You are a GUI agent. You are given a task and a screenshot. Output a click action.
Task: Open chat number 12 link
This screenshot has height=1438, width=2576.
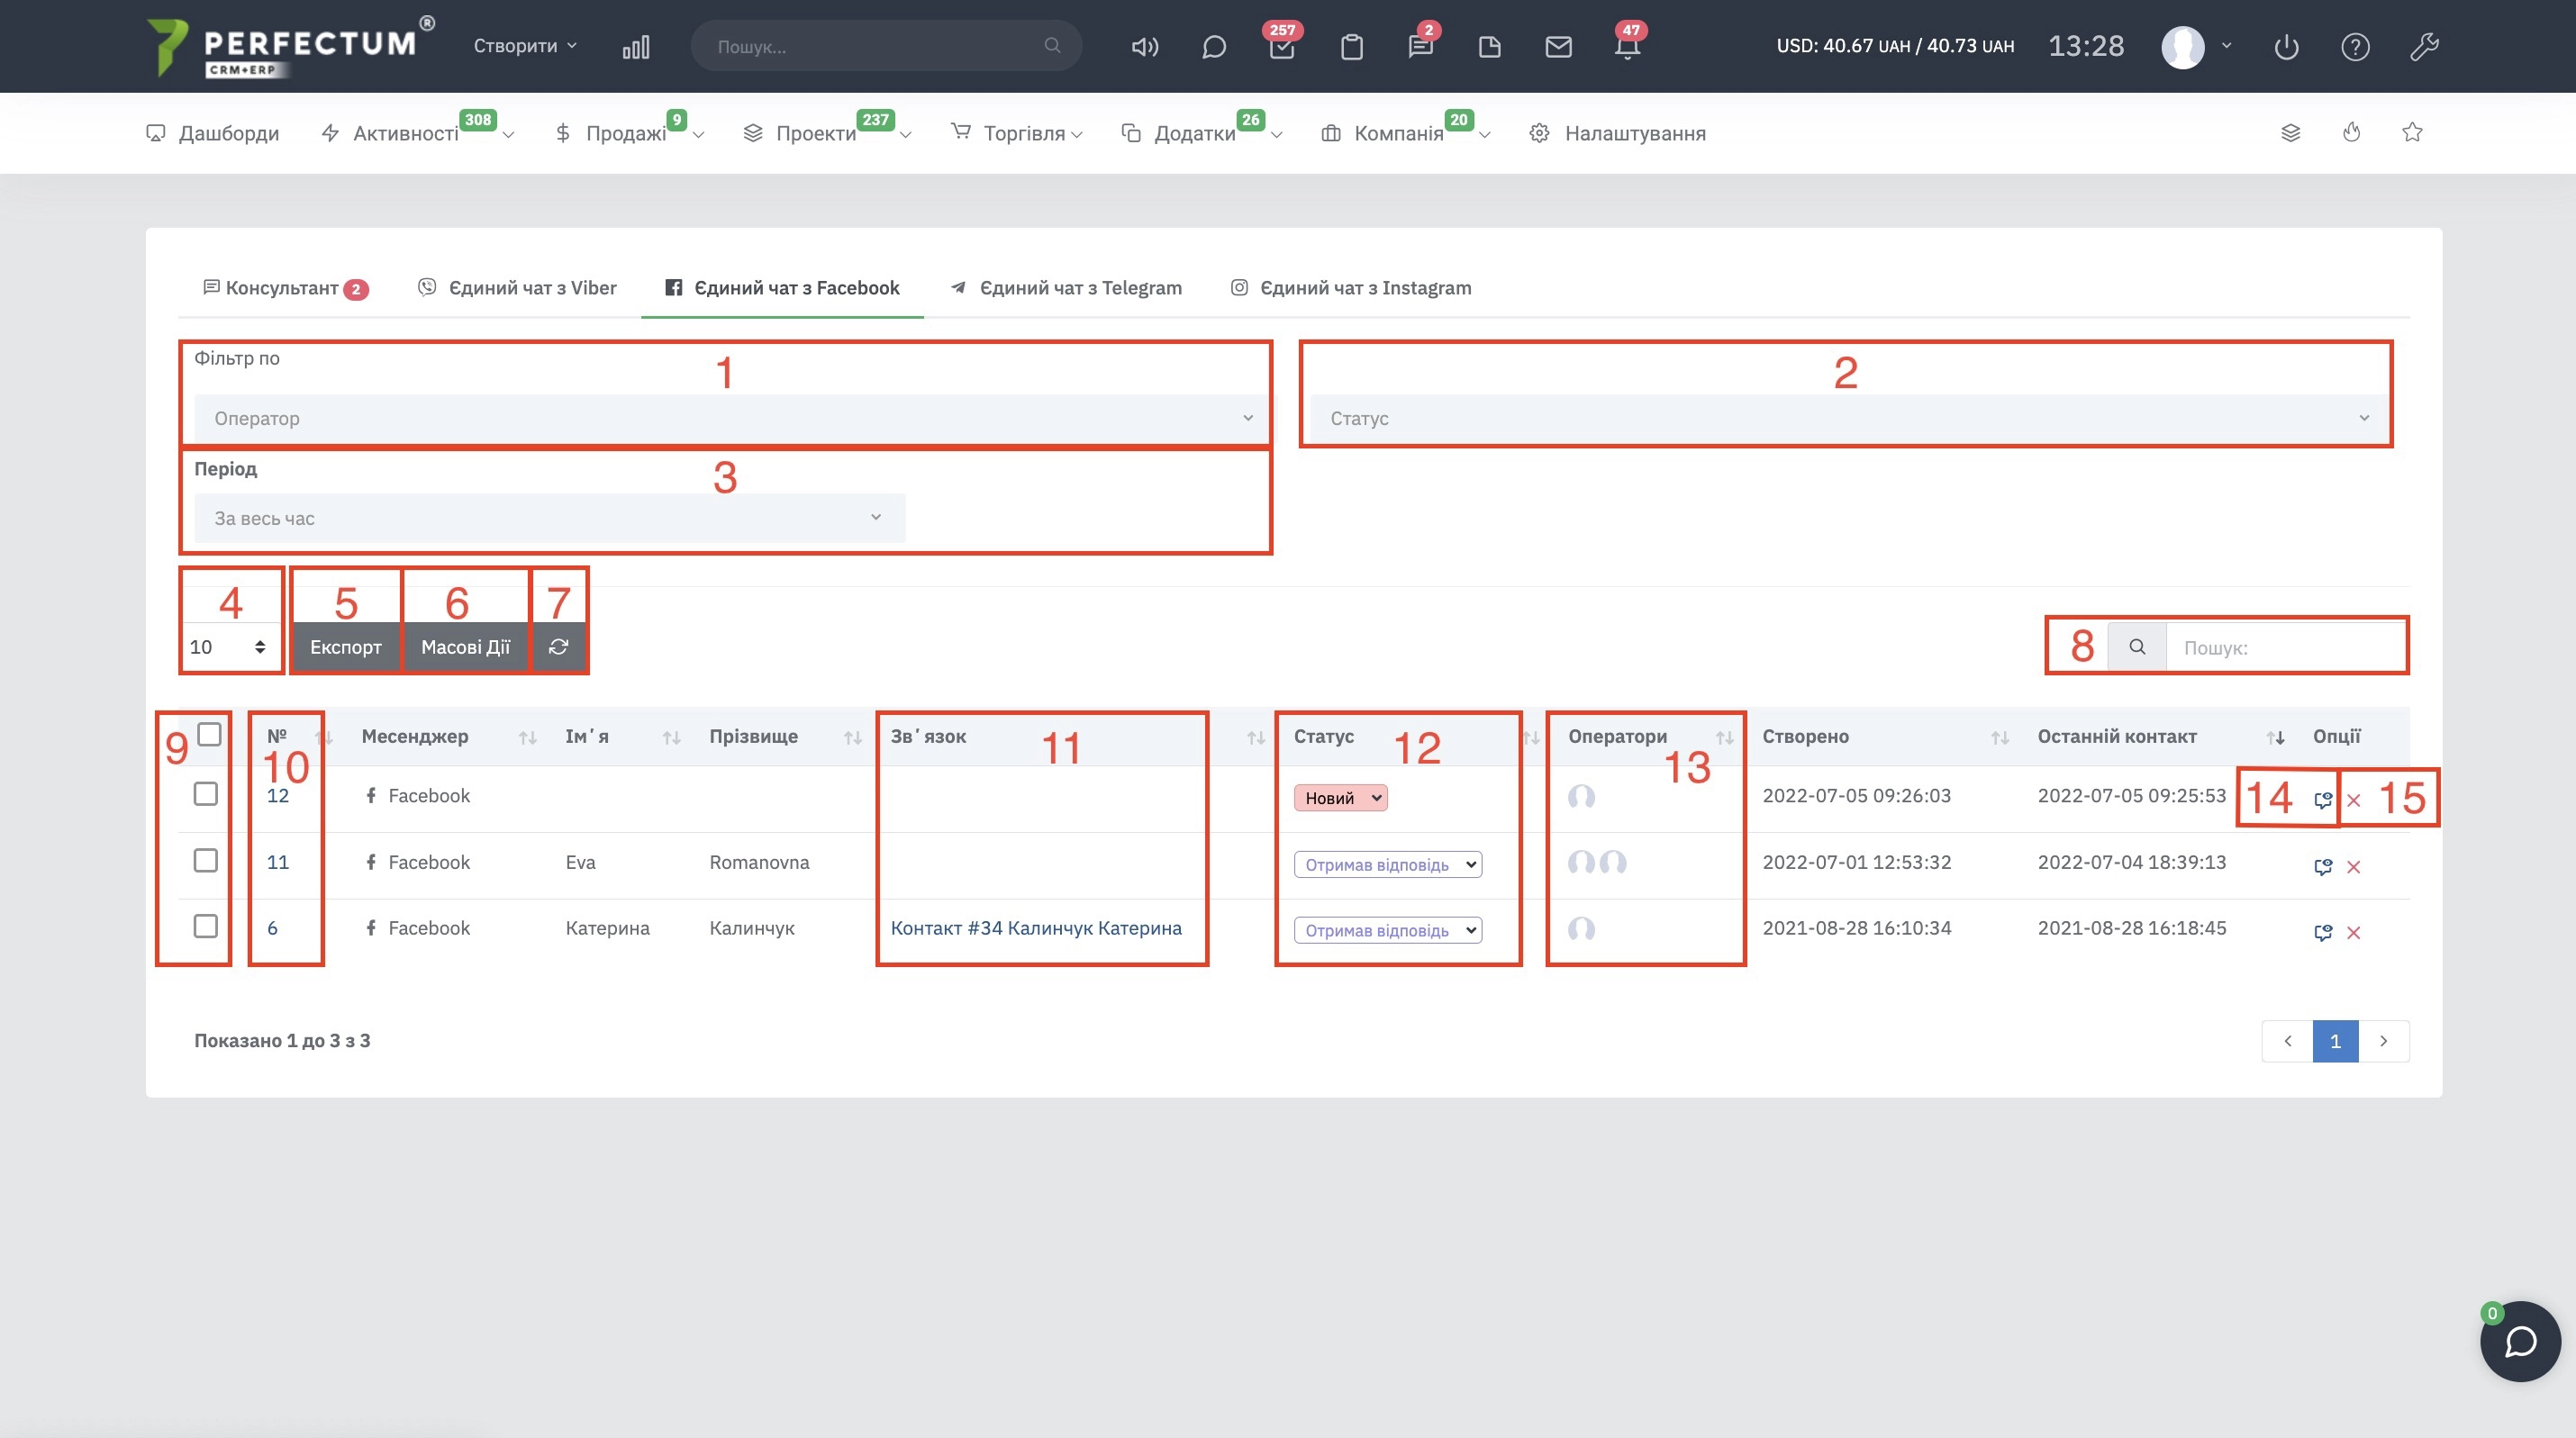pos(278,796)
